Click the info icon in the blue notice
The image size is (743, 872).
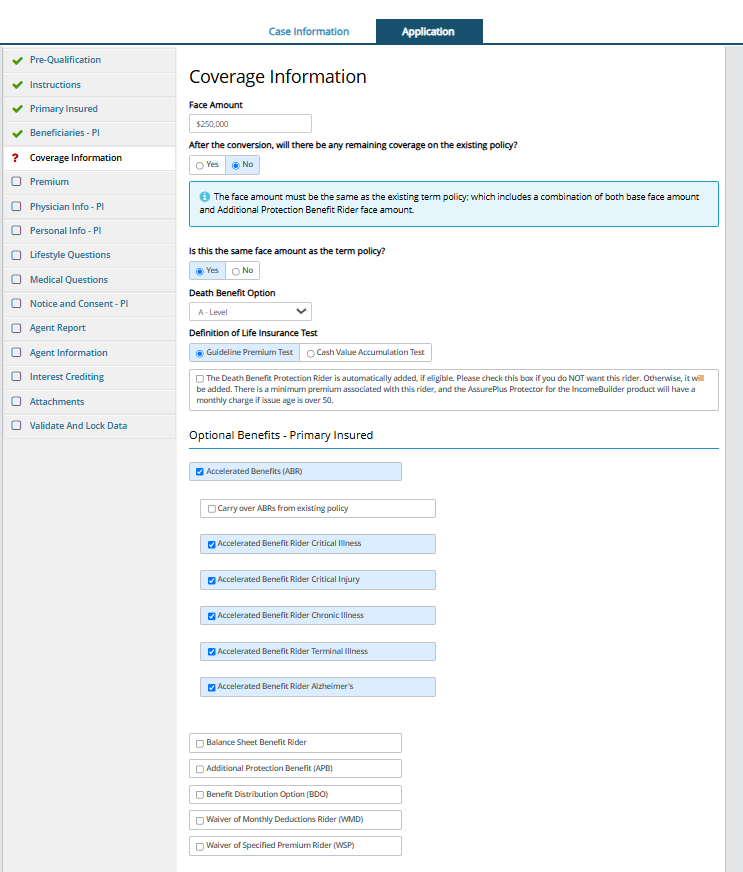point(204,197)
